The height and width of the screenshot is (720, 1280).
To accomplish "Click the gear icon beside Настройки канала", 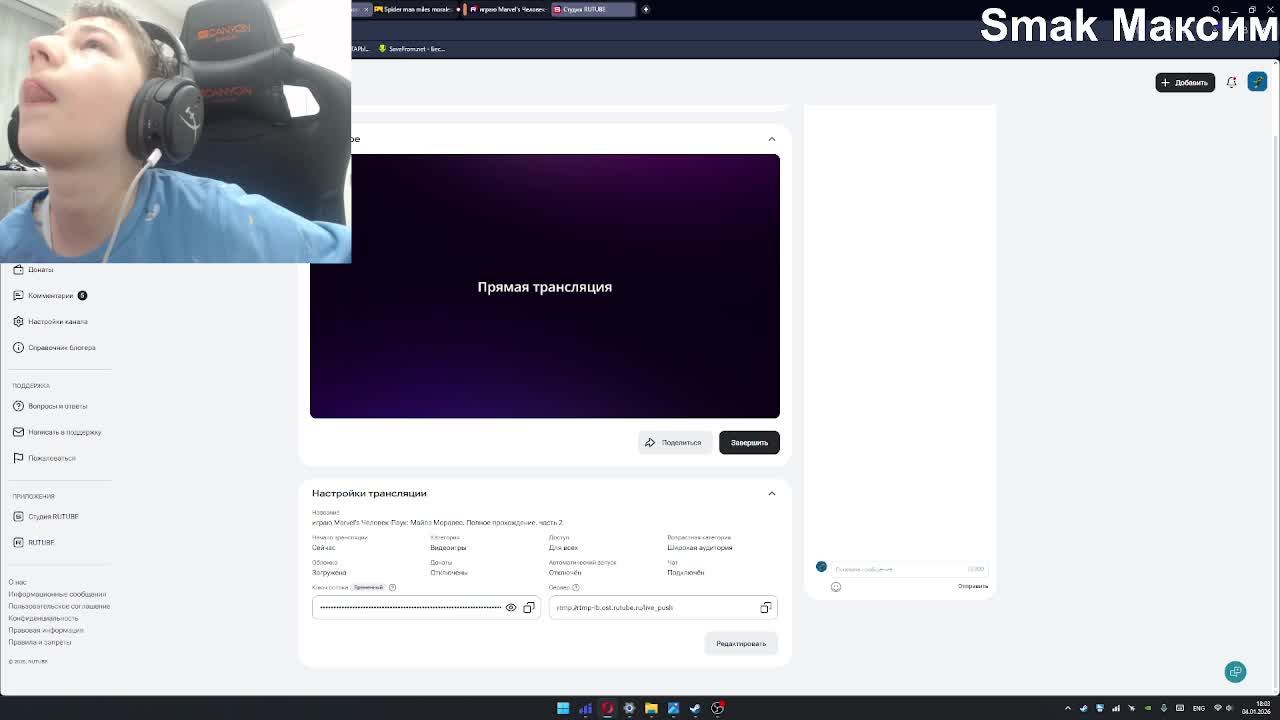I will coord(18,321).
